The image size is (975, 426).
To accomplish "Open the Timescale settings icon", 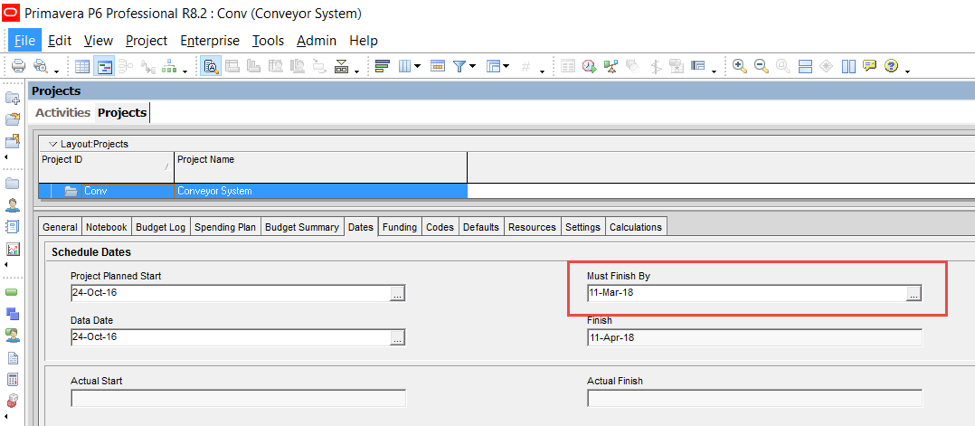I will pyautogui.click(x=438, y=67).
